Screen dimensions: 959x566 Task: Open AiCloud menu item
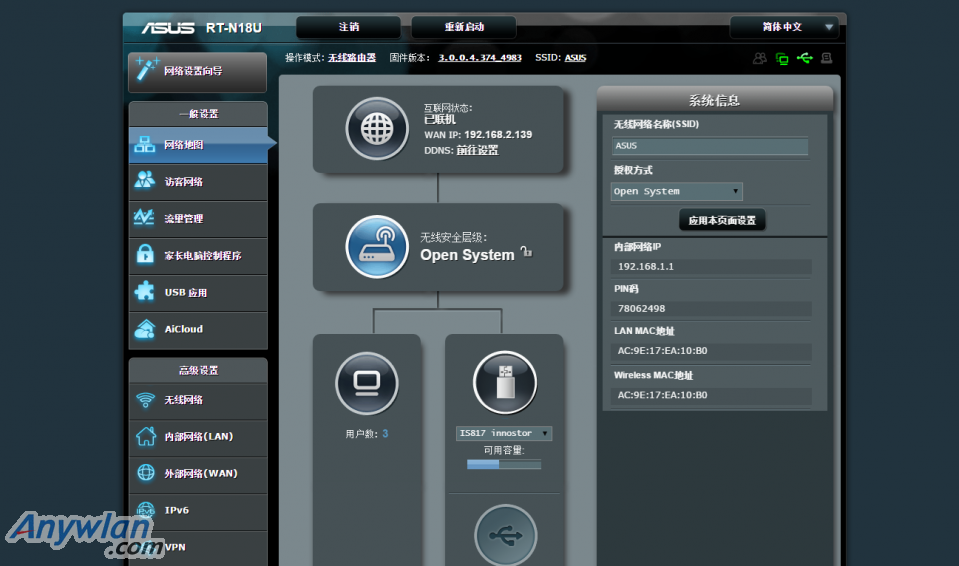pos(198,329)
